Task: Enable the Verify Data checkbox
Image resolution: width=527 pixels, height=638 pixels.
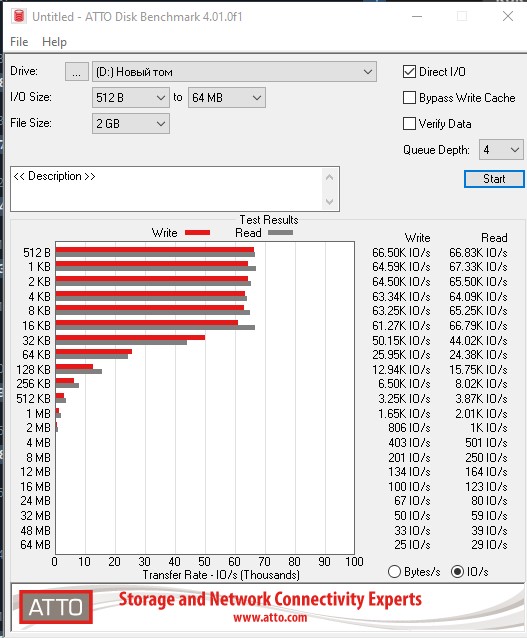Action: click(x=409, y=123)
